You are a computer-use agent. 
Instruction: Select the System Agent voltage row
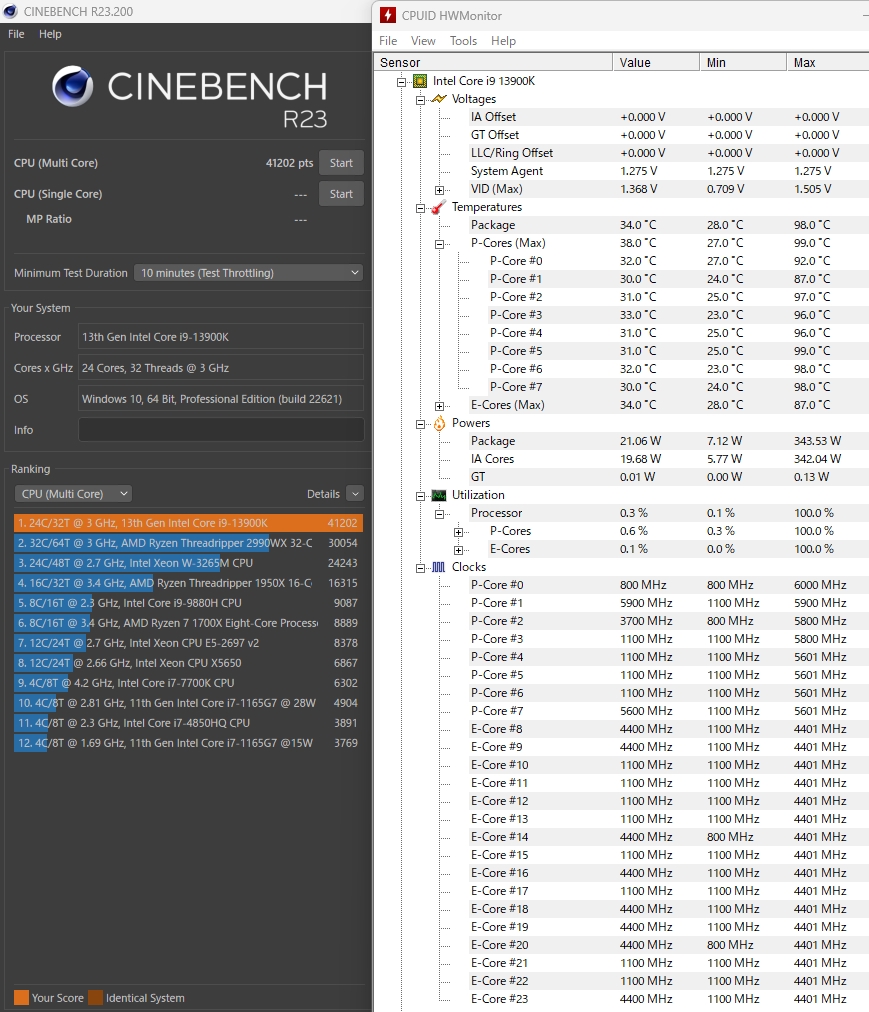pyautogui.click(x=669, y=171)
